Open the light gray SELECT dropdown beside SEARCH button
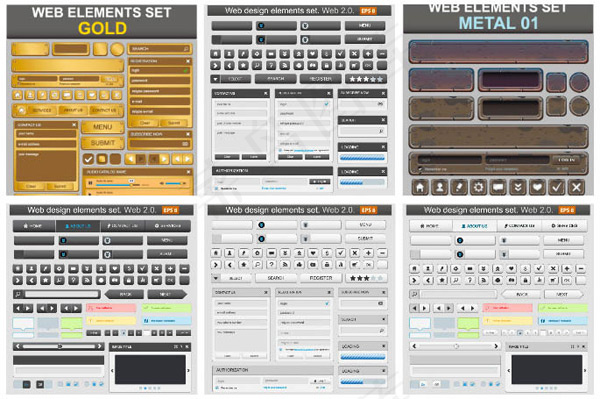Viewport: 600px width, 399px height. [x=230, y=278]
